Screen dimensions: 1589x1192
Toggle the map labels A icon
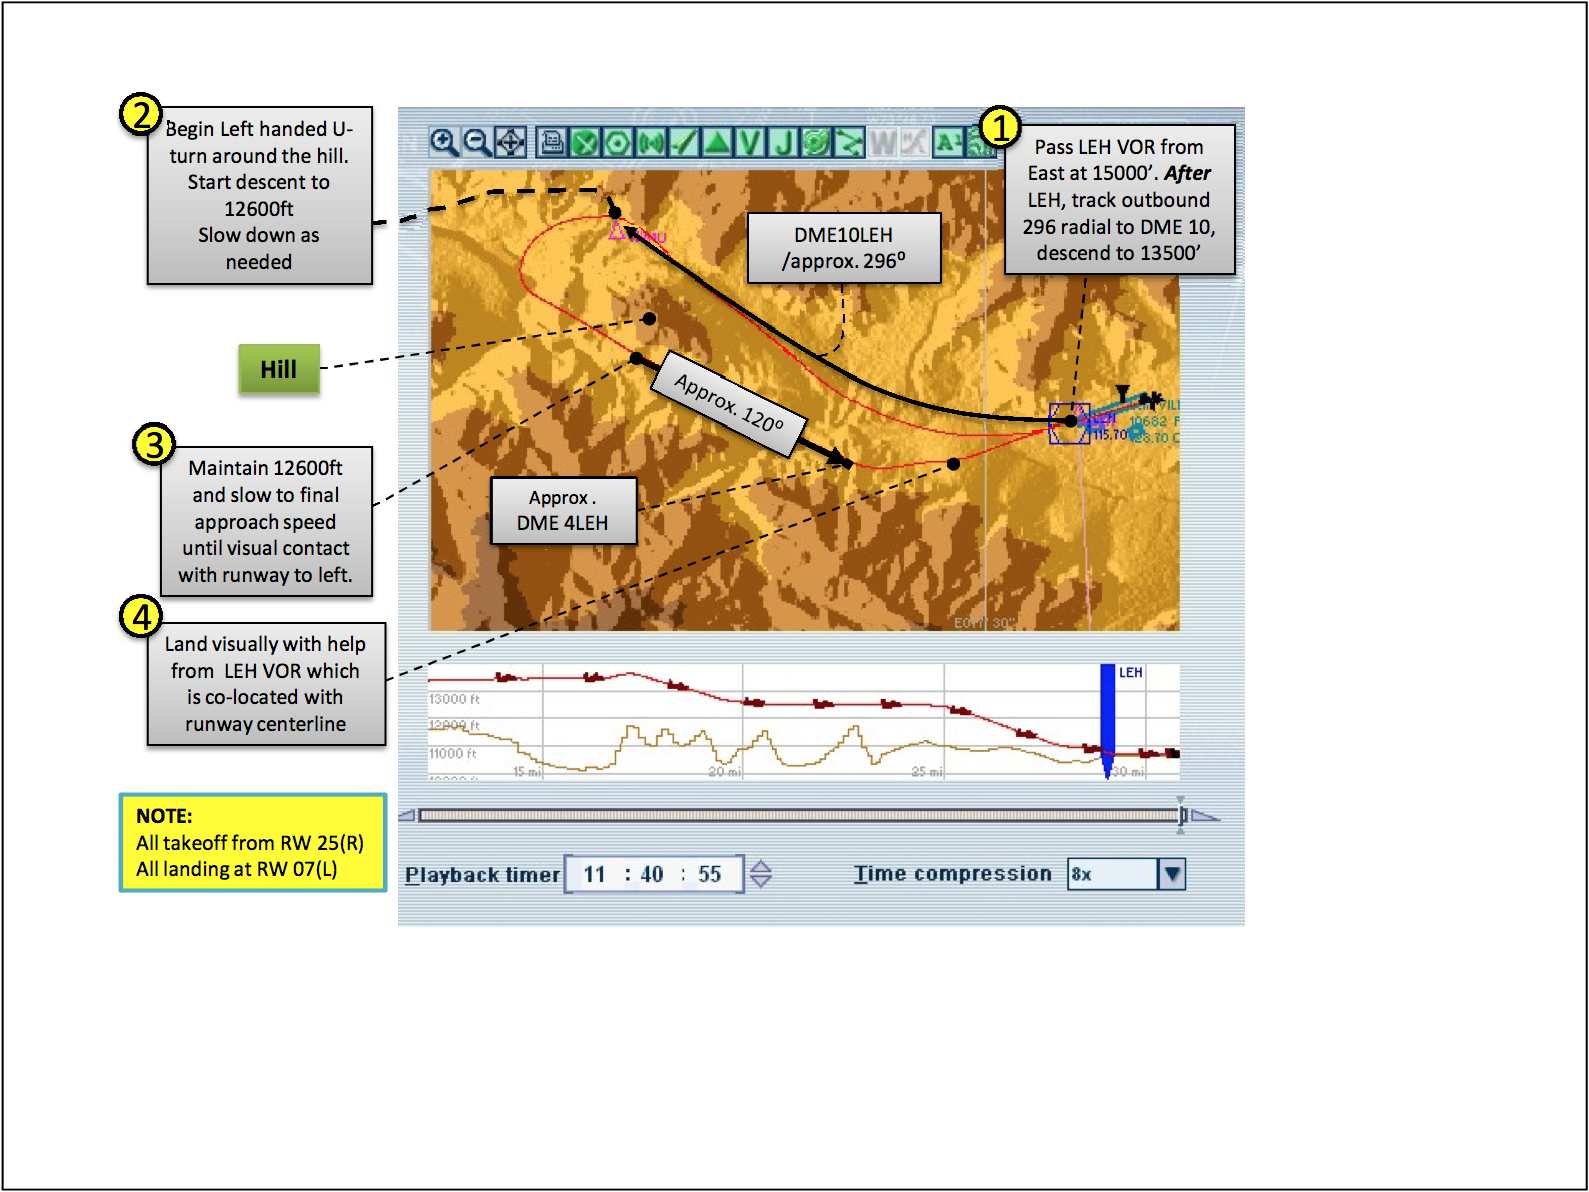click(948, 142)
